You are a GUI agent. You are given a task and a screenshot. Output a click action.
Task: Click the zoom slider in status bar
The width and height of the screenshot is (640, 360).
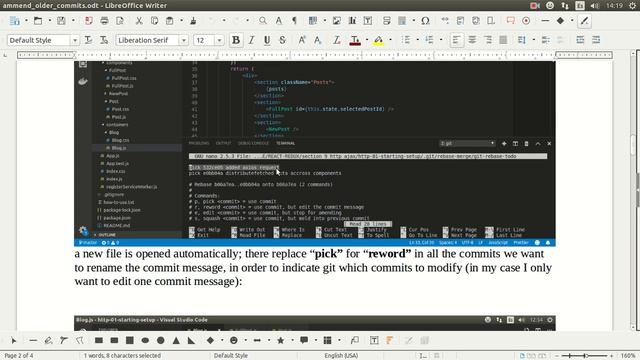tap(584, 356)
